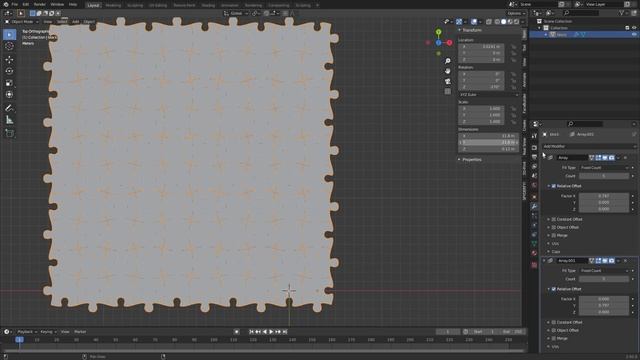Screen dimensions: 640x360
Task: Select the Transform tool
Action: 9,94
